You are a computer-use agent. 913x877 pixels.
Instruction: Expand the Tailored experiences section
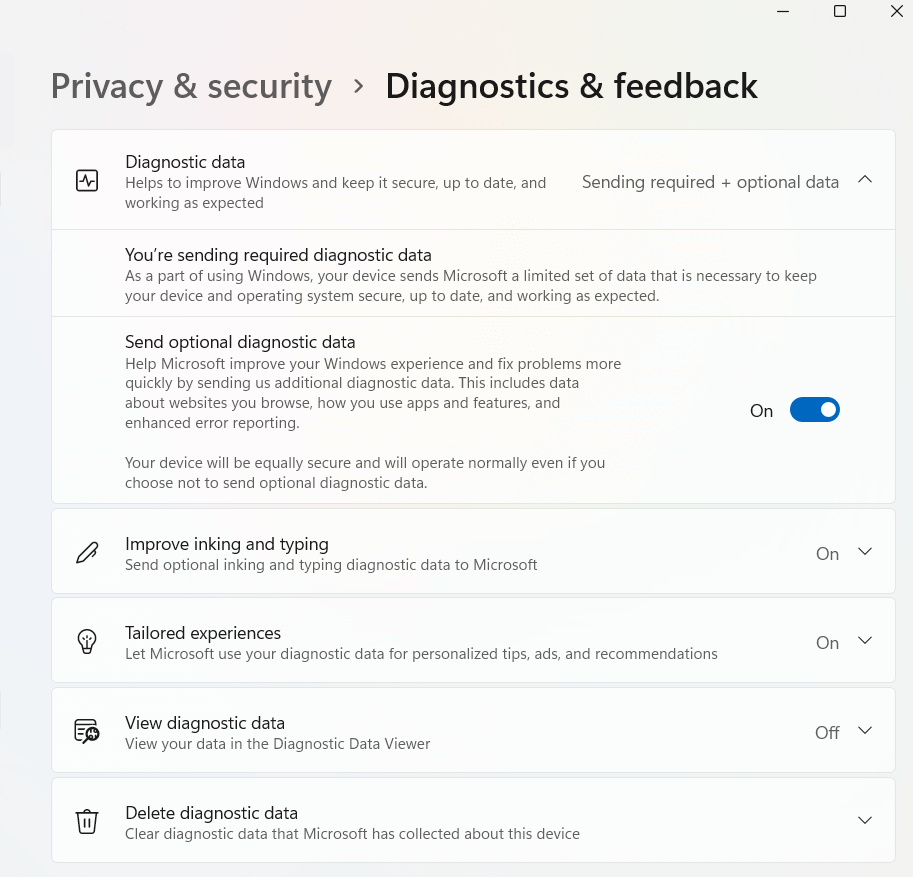click(x=864, y=641)
